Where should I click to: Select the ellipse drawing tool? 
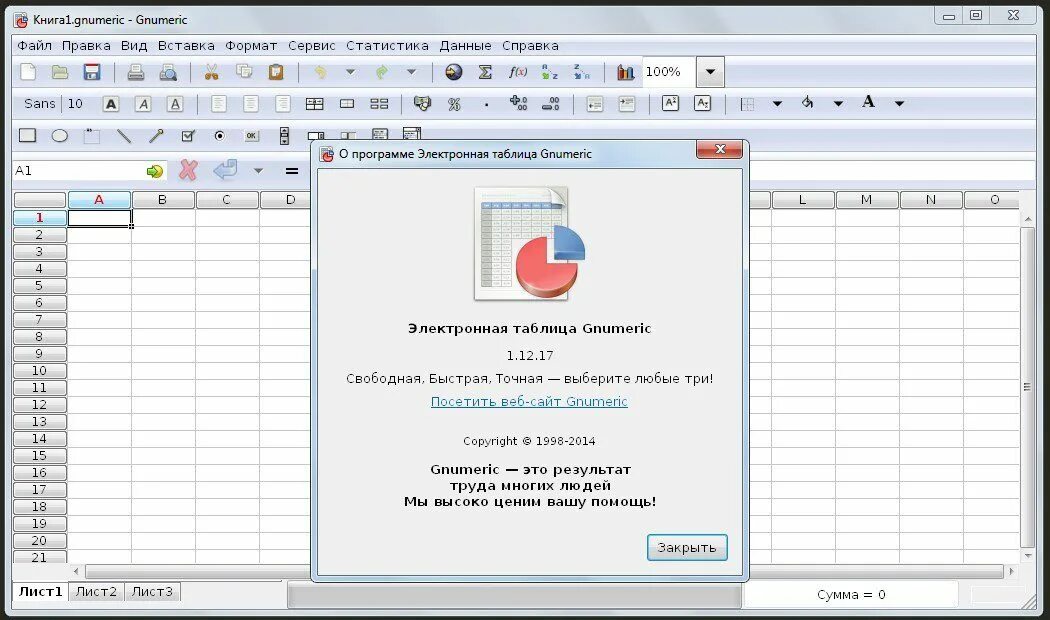tap(60, 136)
